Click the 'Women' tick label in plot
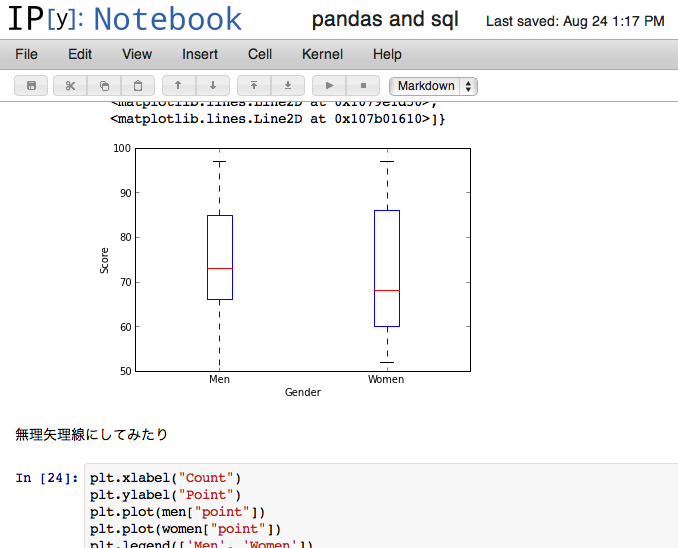The height and width of the screenshot is (548, 678). (386, 379)
